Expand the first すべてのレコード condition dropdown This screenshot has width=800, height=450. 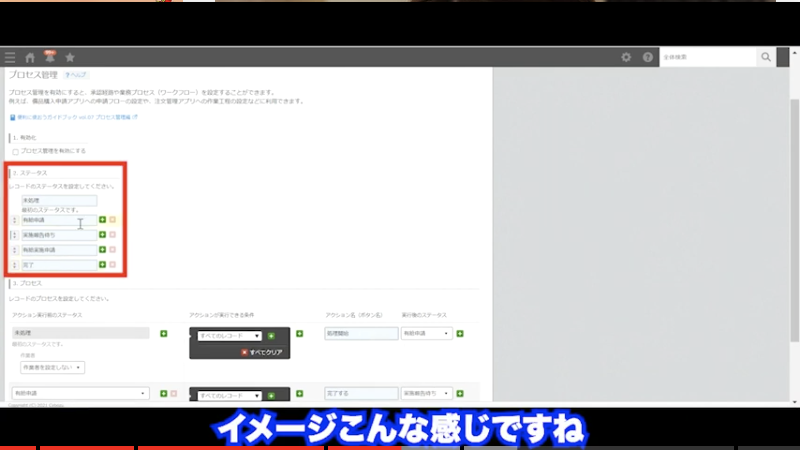(x=230, y=337)
